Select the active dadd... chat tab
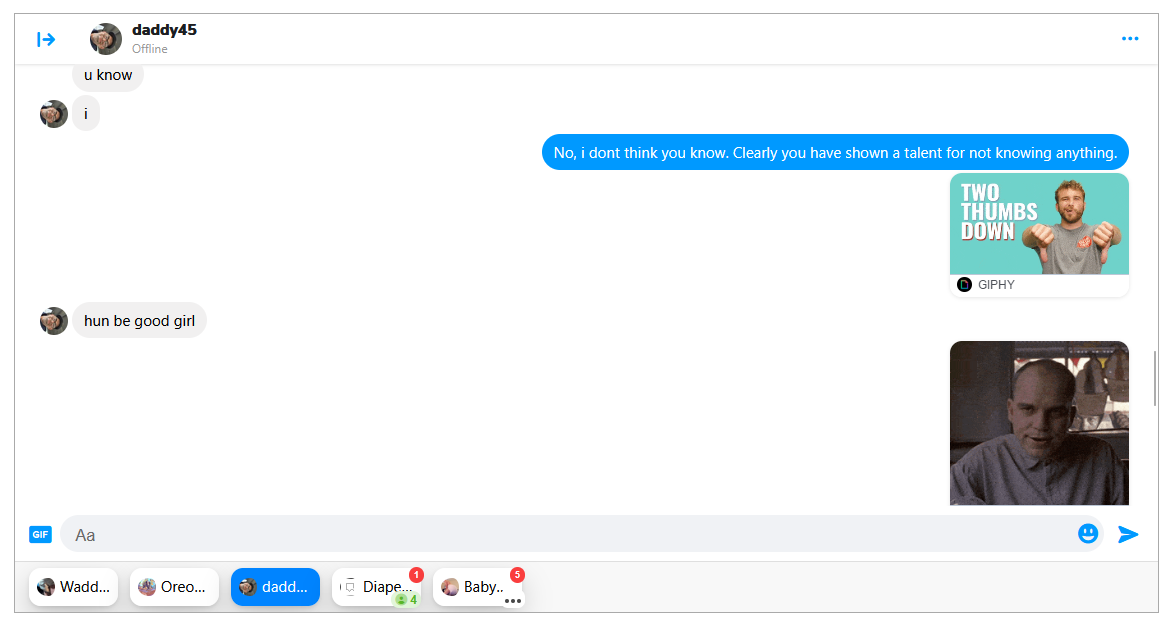This screenshot has height=624, width=1170. [275, 587]
